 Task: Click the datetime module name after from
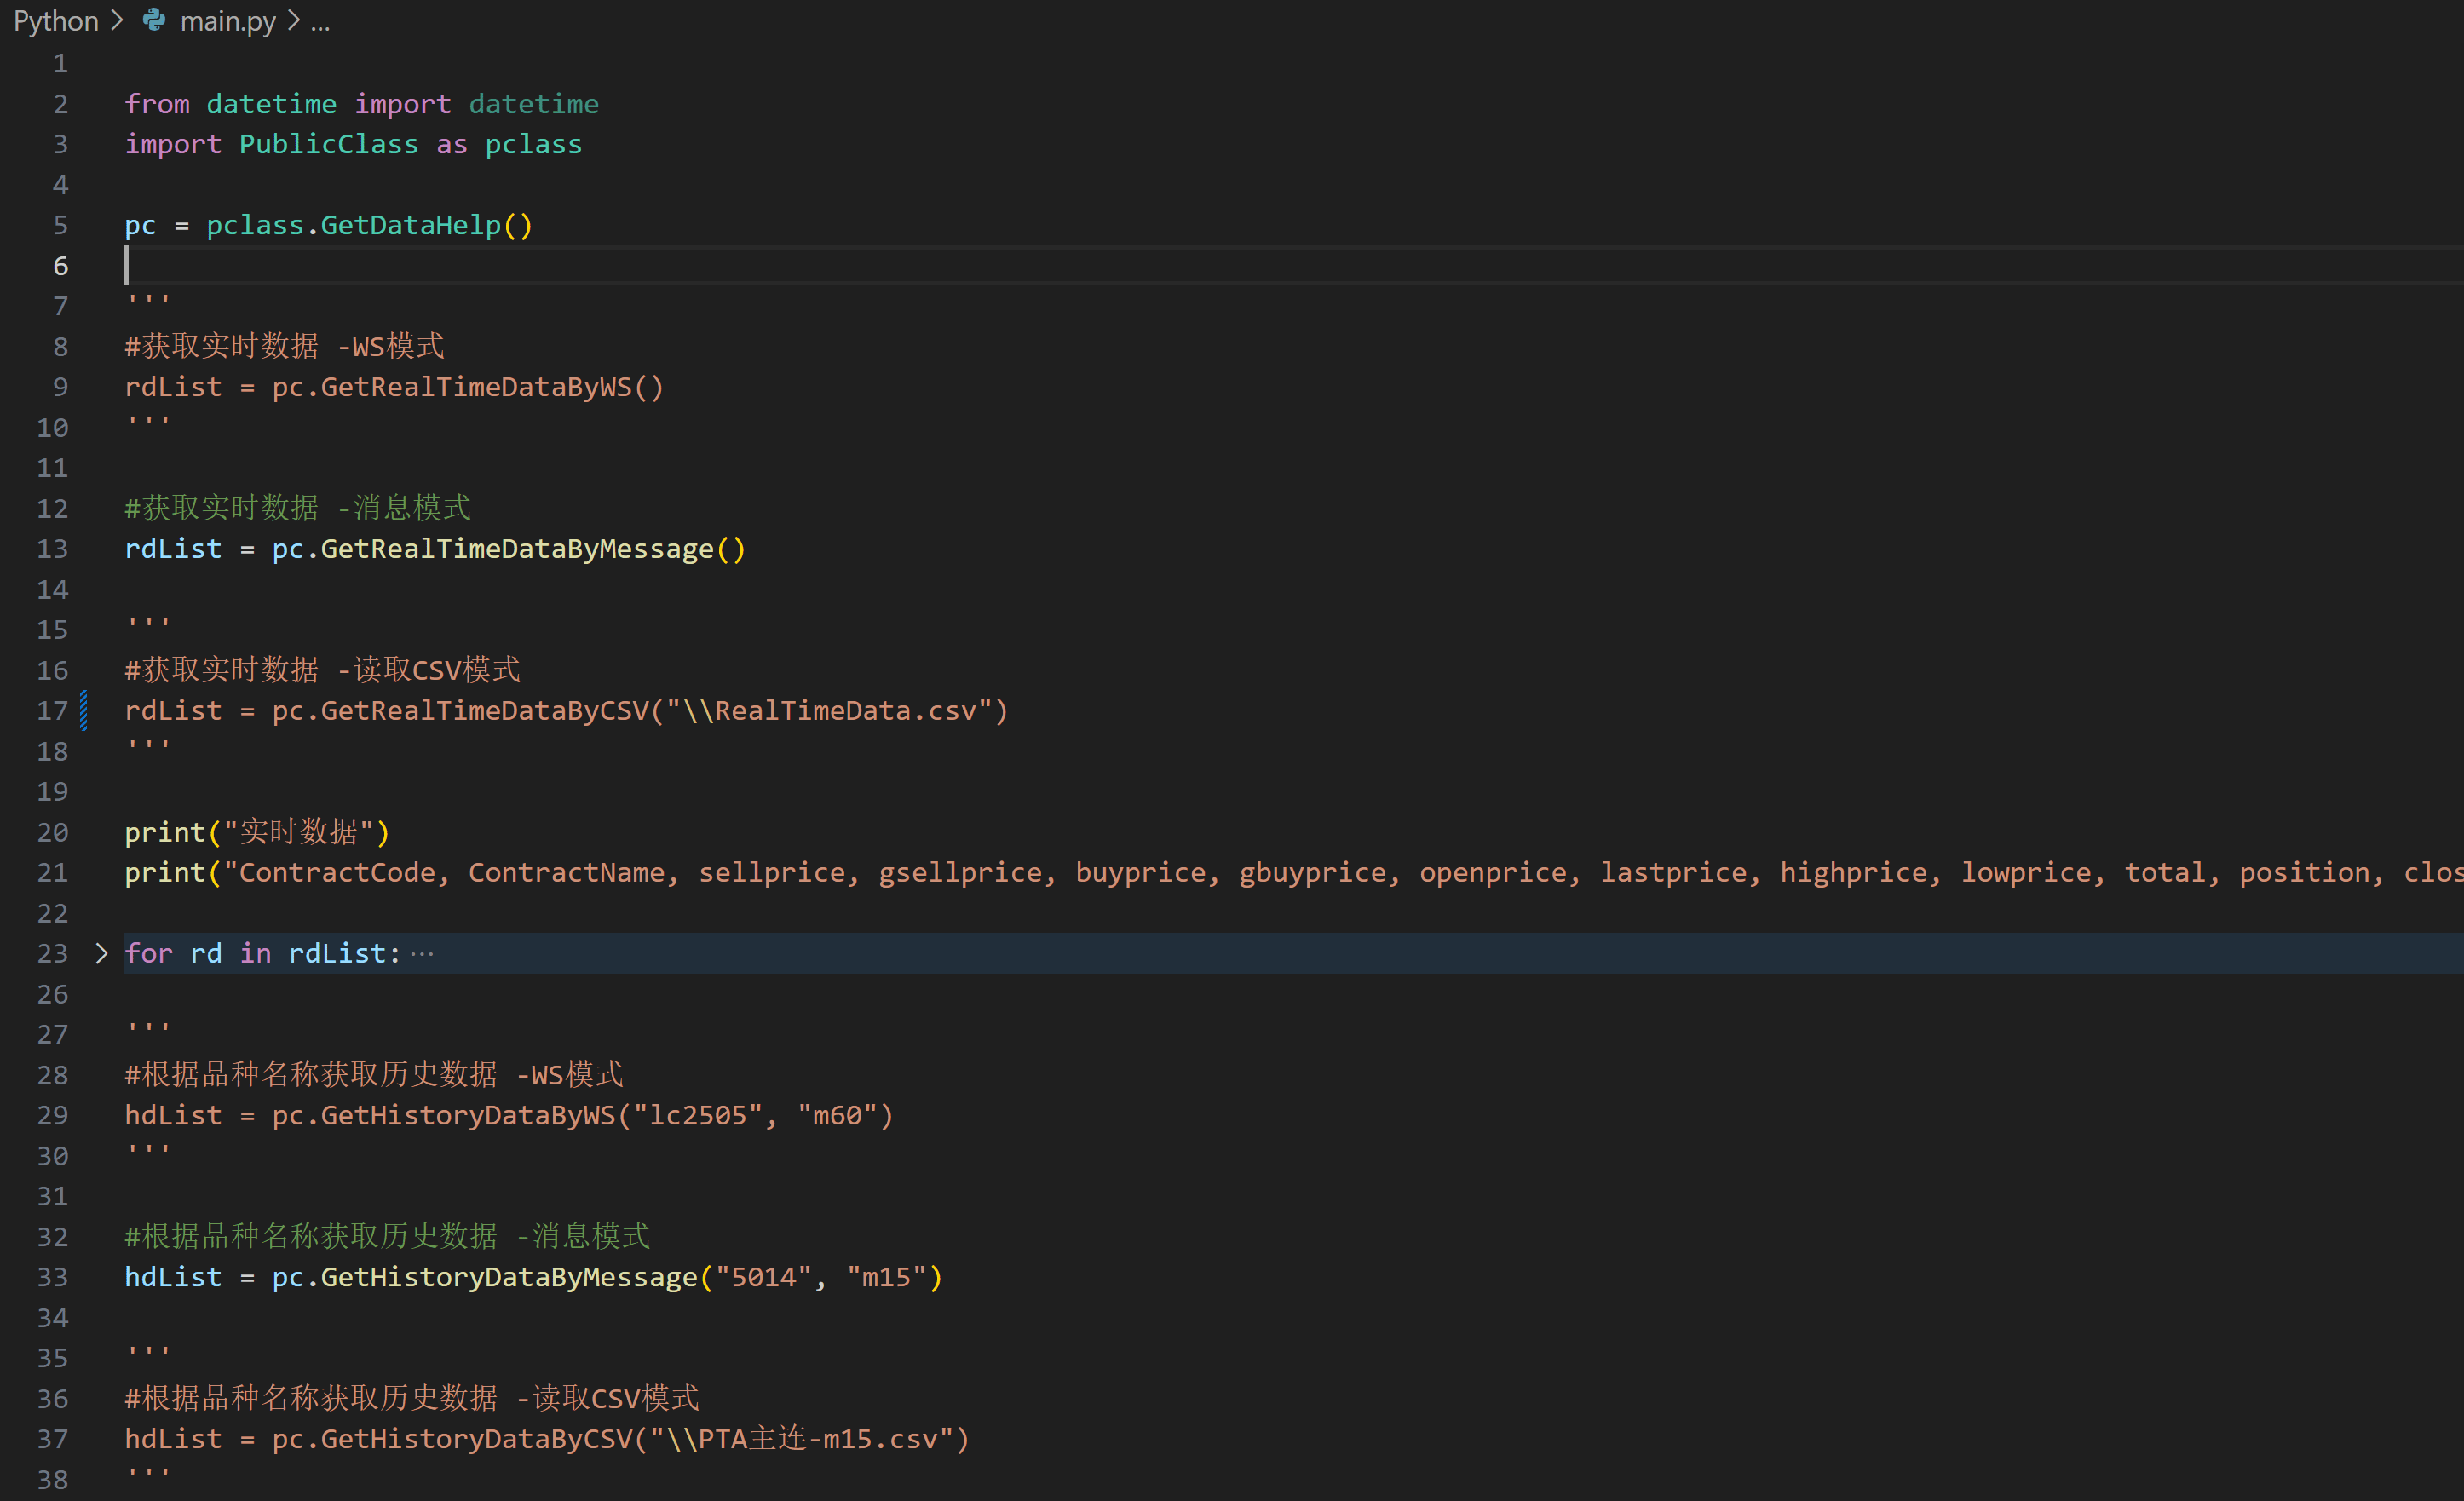coord(271,104)
